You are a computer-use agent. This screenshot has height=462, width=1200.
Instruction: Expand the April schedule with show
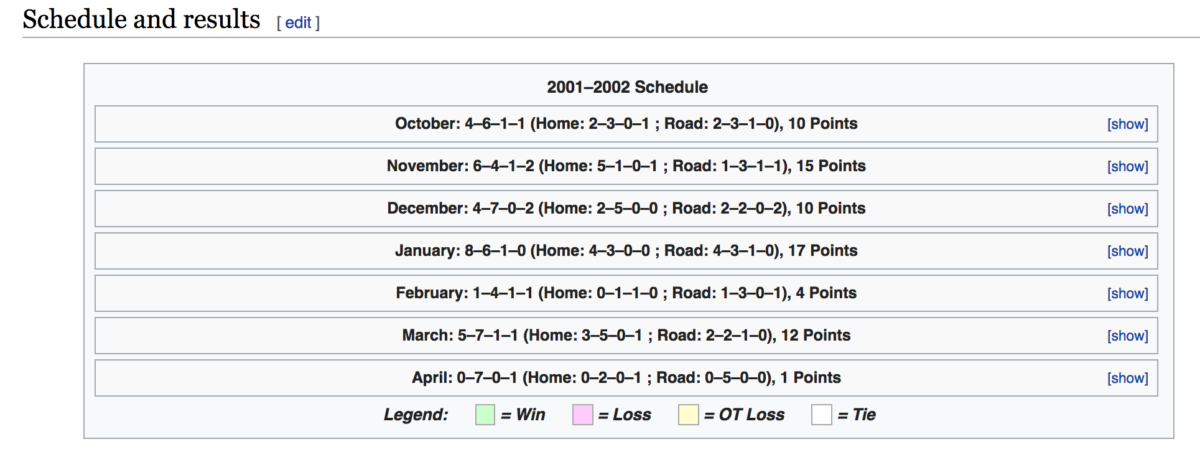(x=1127, y=378)
